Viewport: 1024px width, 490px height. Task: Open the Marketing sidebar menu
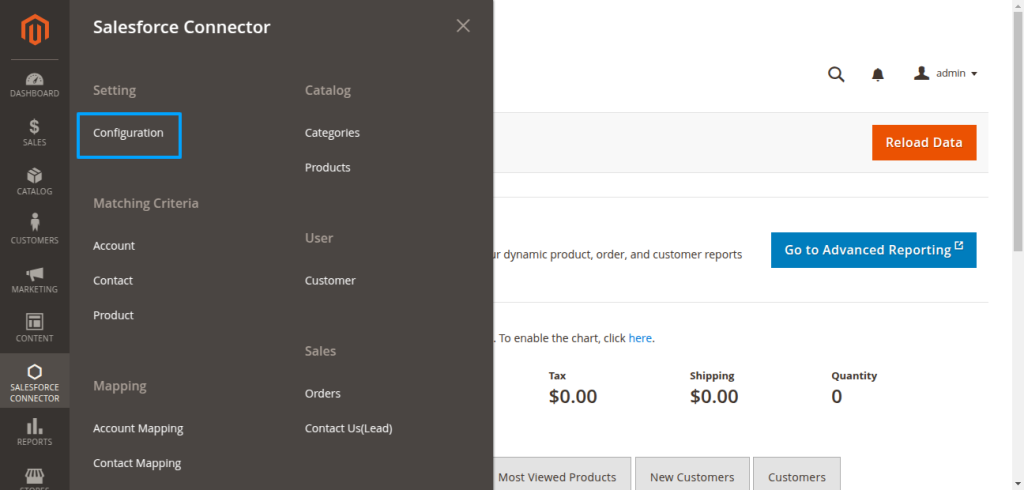35,280
